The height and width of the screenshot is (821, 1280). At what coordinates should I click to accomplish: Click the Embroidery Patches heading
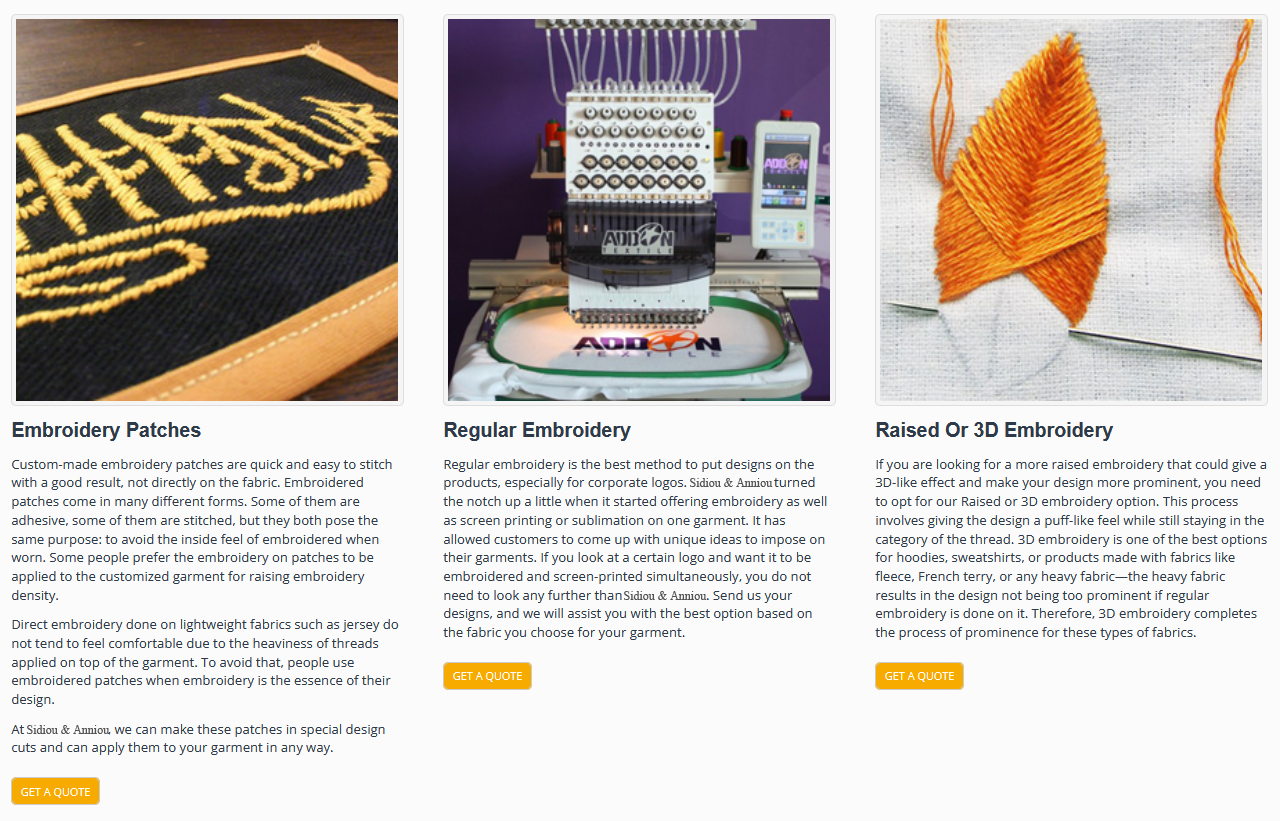coord(106,430)
